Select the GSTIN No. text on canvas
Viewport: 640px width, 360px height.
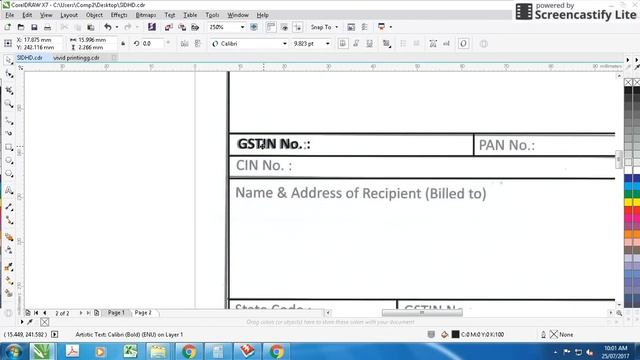[x=274, y=144]
